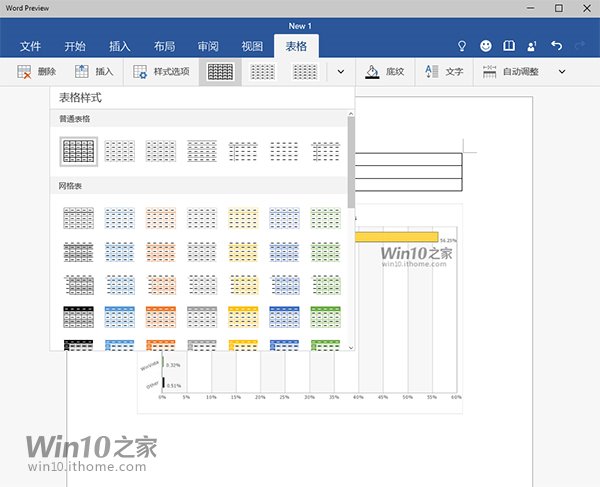The image size is (600, 487).
Task: Select the third table style in the ribbon
Action: [305, 72]
